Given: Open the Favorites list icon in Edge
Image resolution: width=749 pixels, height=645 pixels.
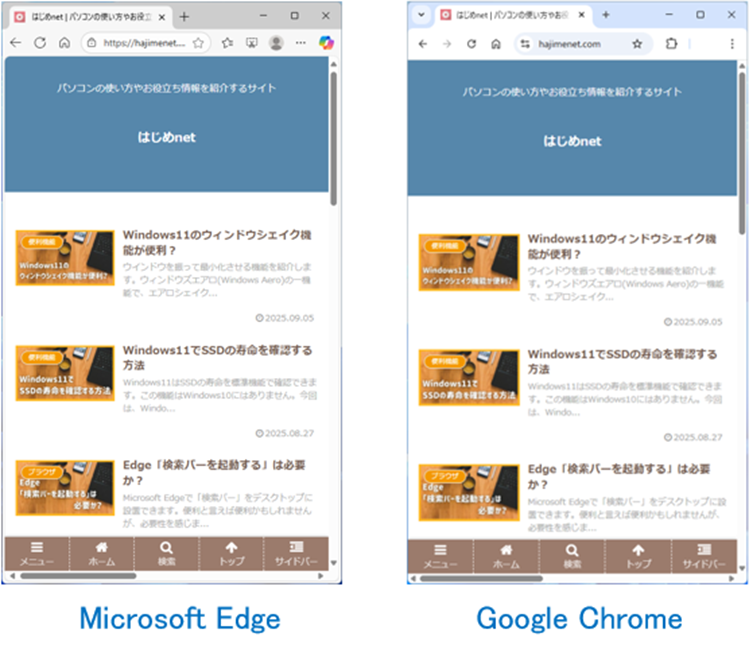Looking at the screenshot, I should (227, 43).
